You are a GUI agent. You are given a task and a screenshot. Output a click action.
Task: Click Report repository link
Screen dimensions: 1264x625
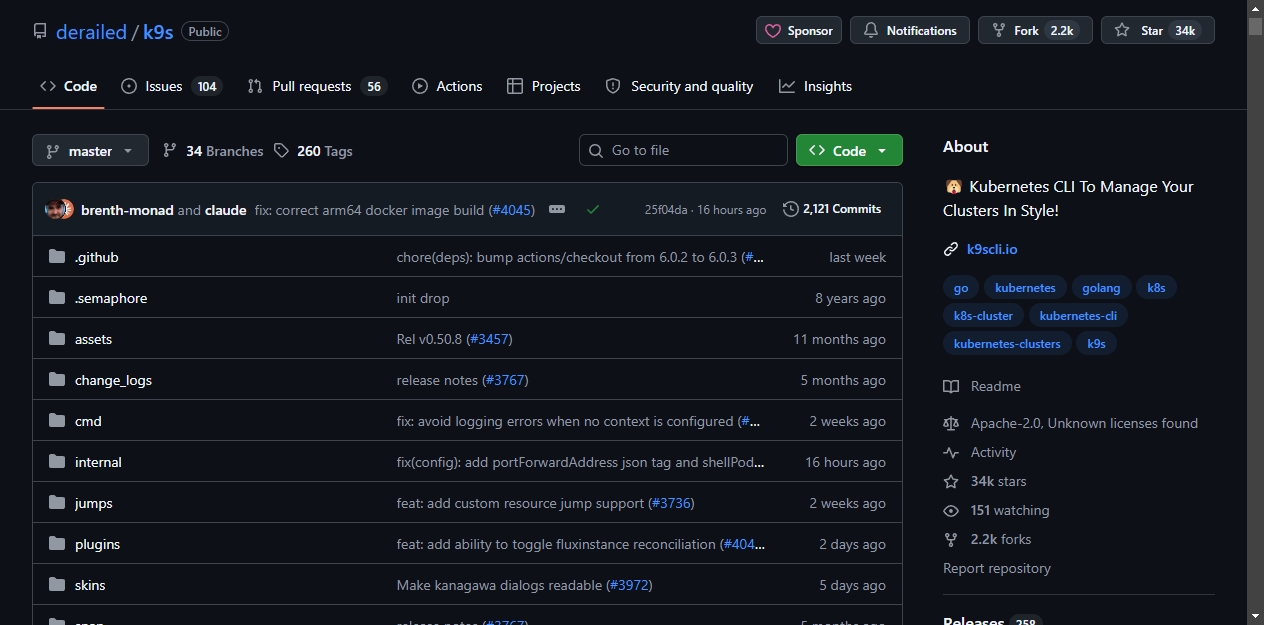tap(997, 568)
